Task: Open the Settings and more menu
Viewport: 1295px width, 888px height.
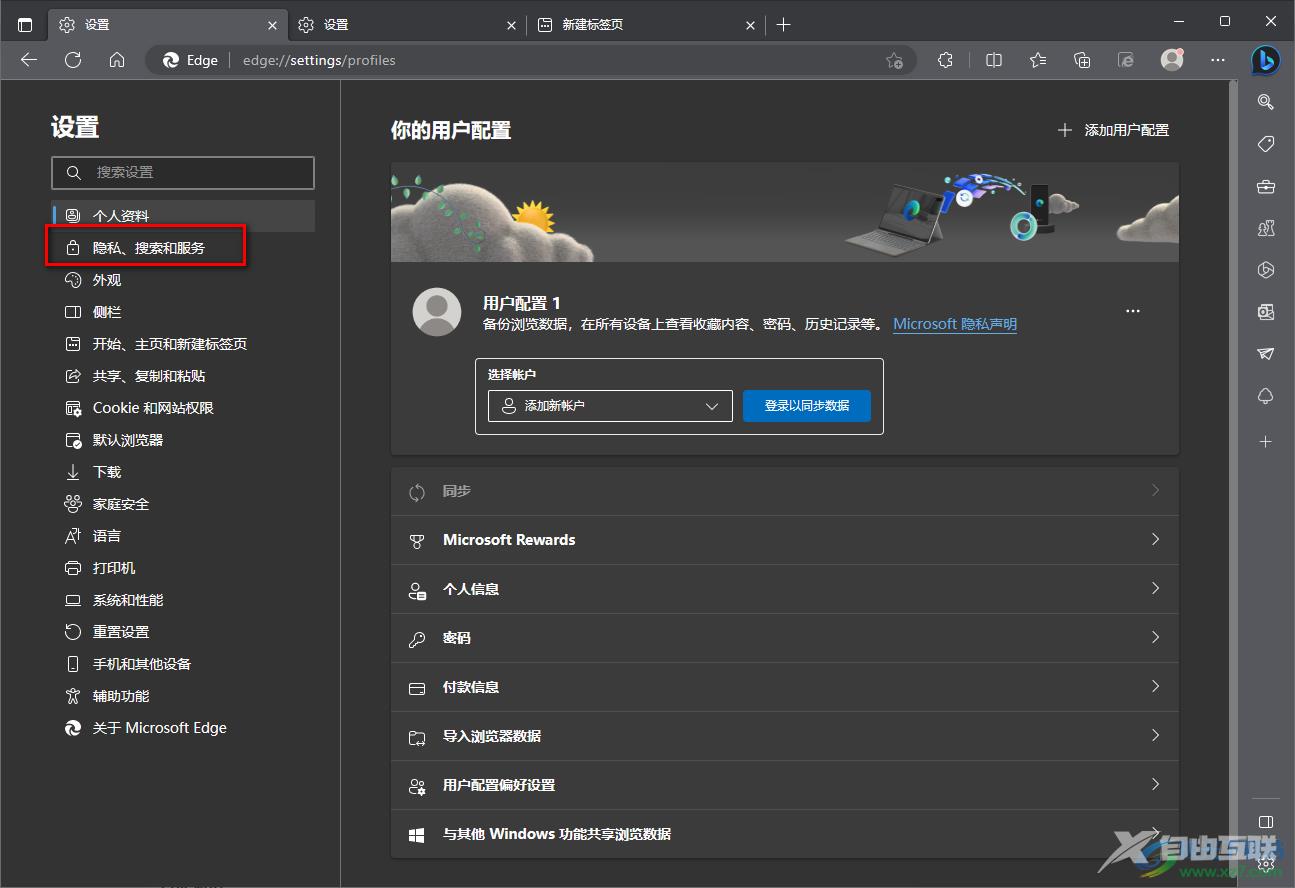Action: click(x=1217, y=60)
